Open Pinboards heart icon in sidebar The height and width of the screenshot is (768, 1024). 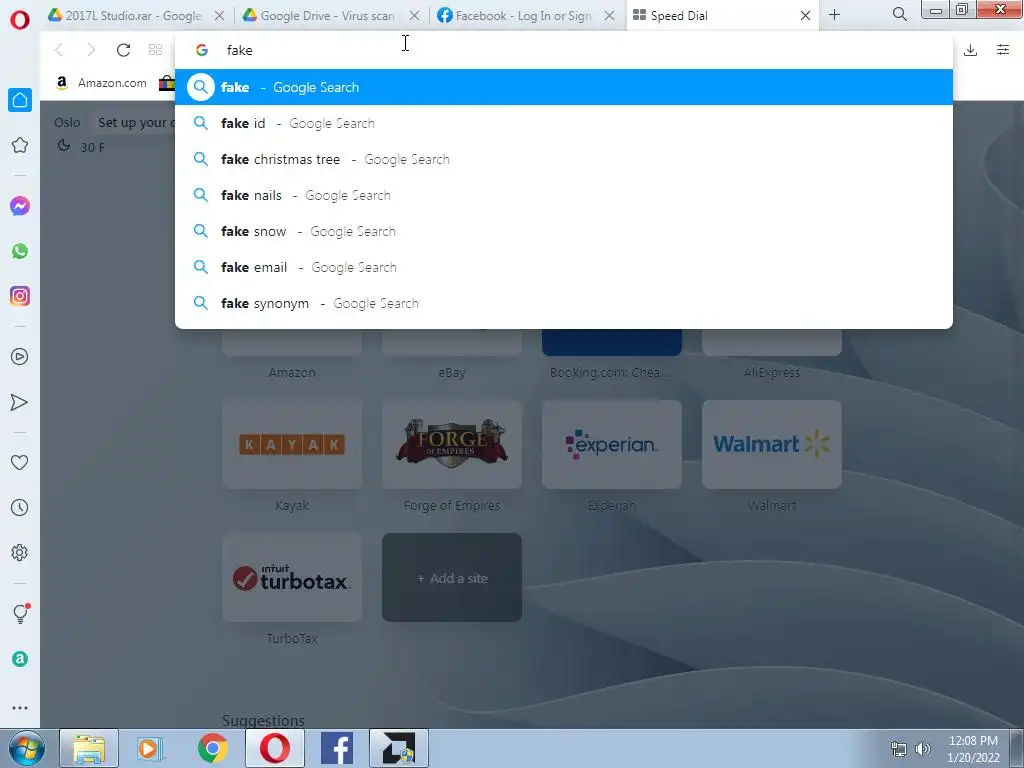coord(20,462)
